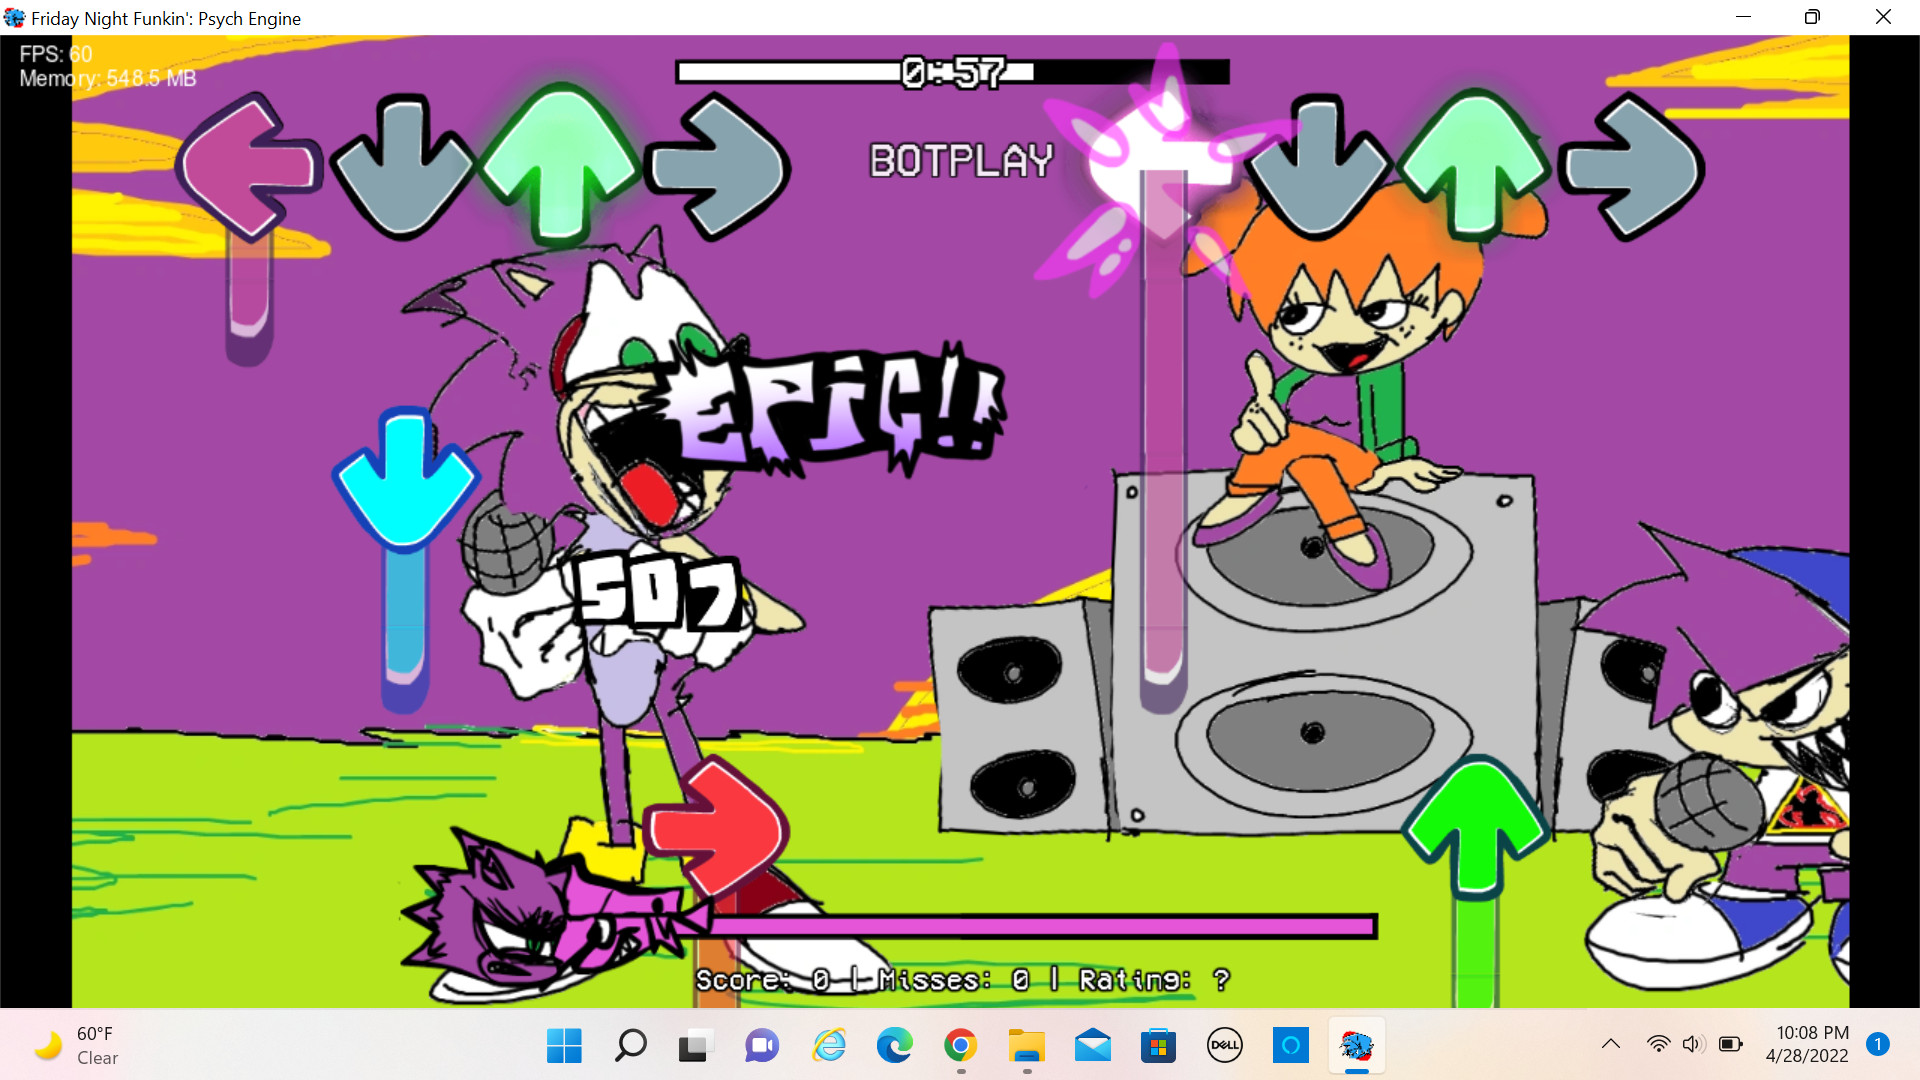Open Microsoft Store from the taskbar
This screenshot has height=1080, width=1920.
1158,1046
